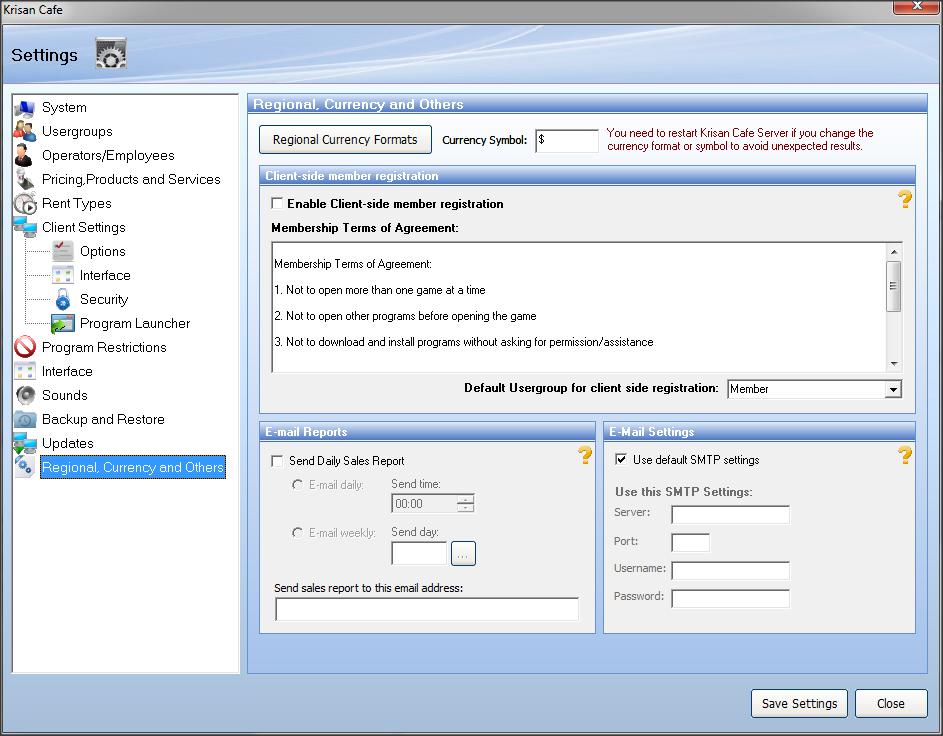Click the Rent Types clock icon
Screen dimensions: 943x736
(x=25, y=203)
